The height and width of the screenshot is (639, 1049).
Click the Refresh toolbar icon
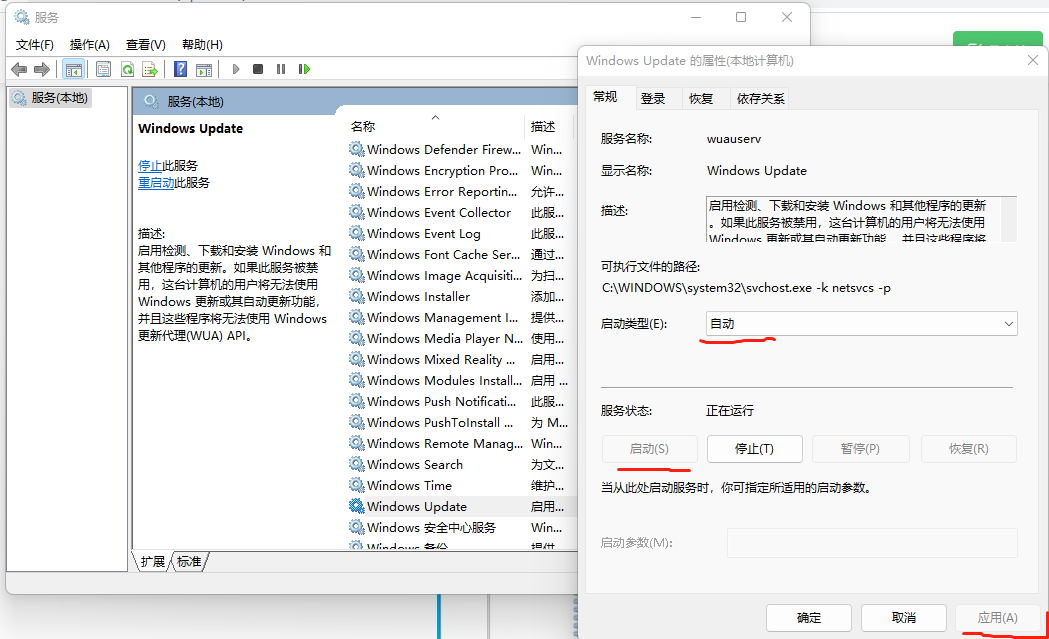pos(127,69)
